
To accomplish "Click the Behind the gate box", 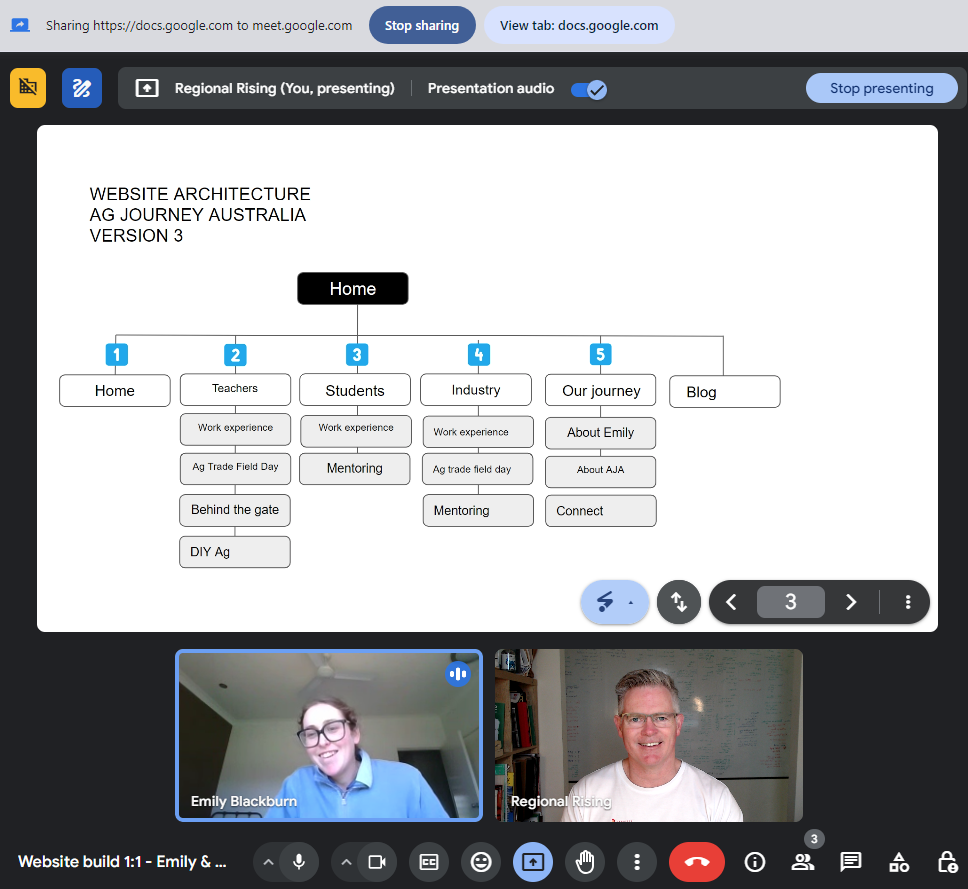I will click(235, 510).
